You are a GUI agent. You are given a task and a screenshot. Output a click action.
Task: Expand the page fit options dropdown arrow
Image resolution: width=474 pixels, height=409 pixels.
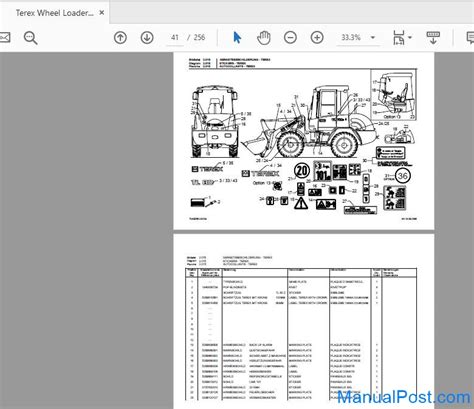[x=410, y=37]
